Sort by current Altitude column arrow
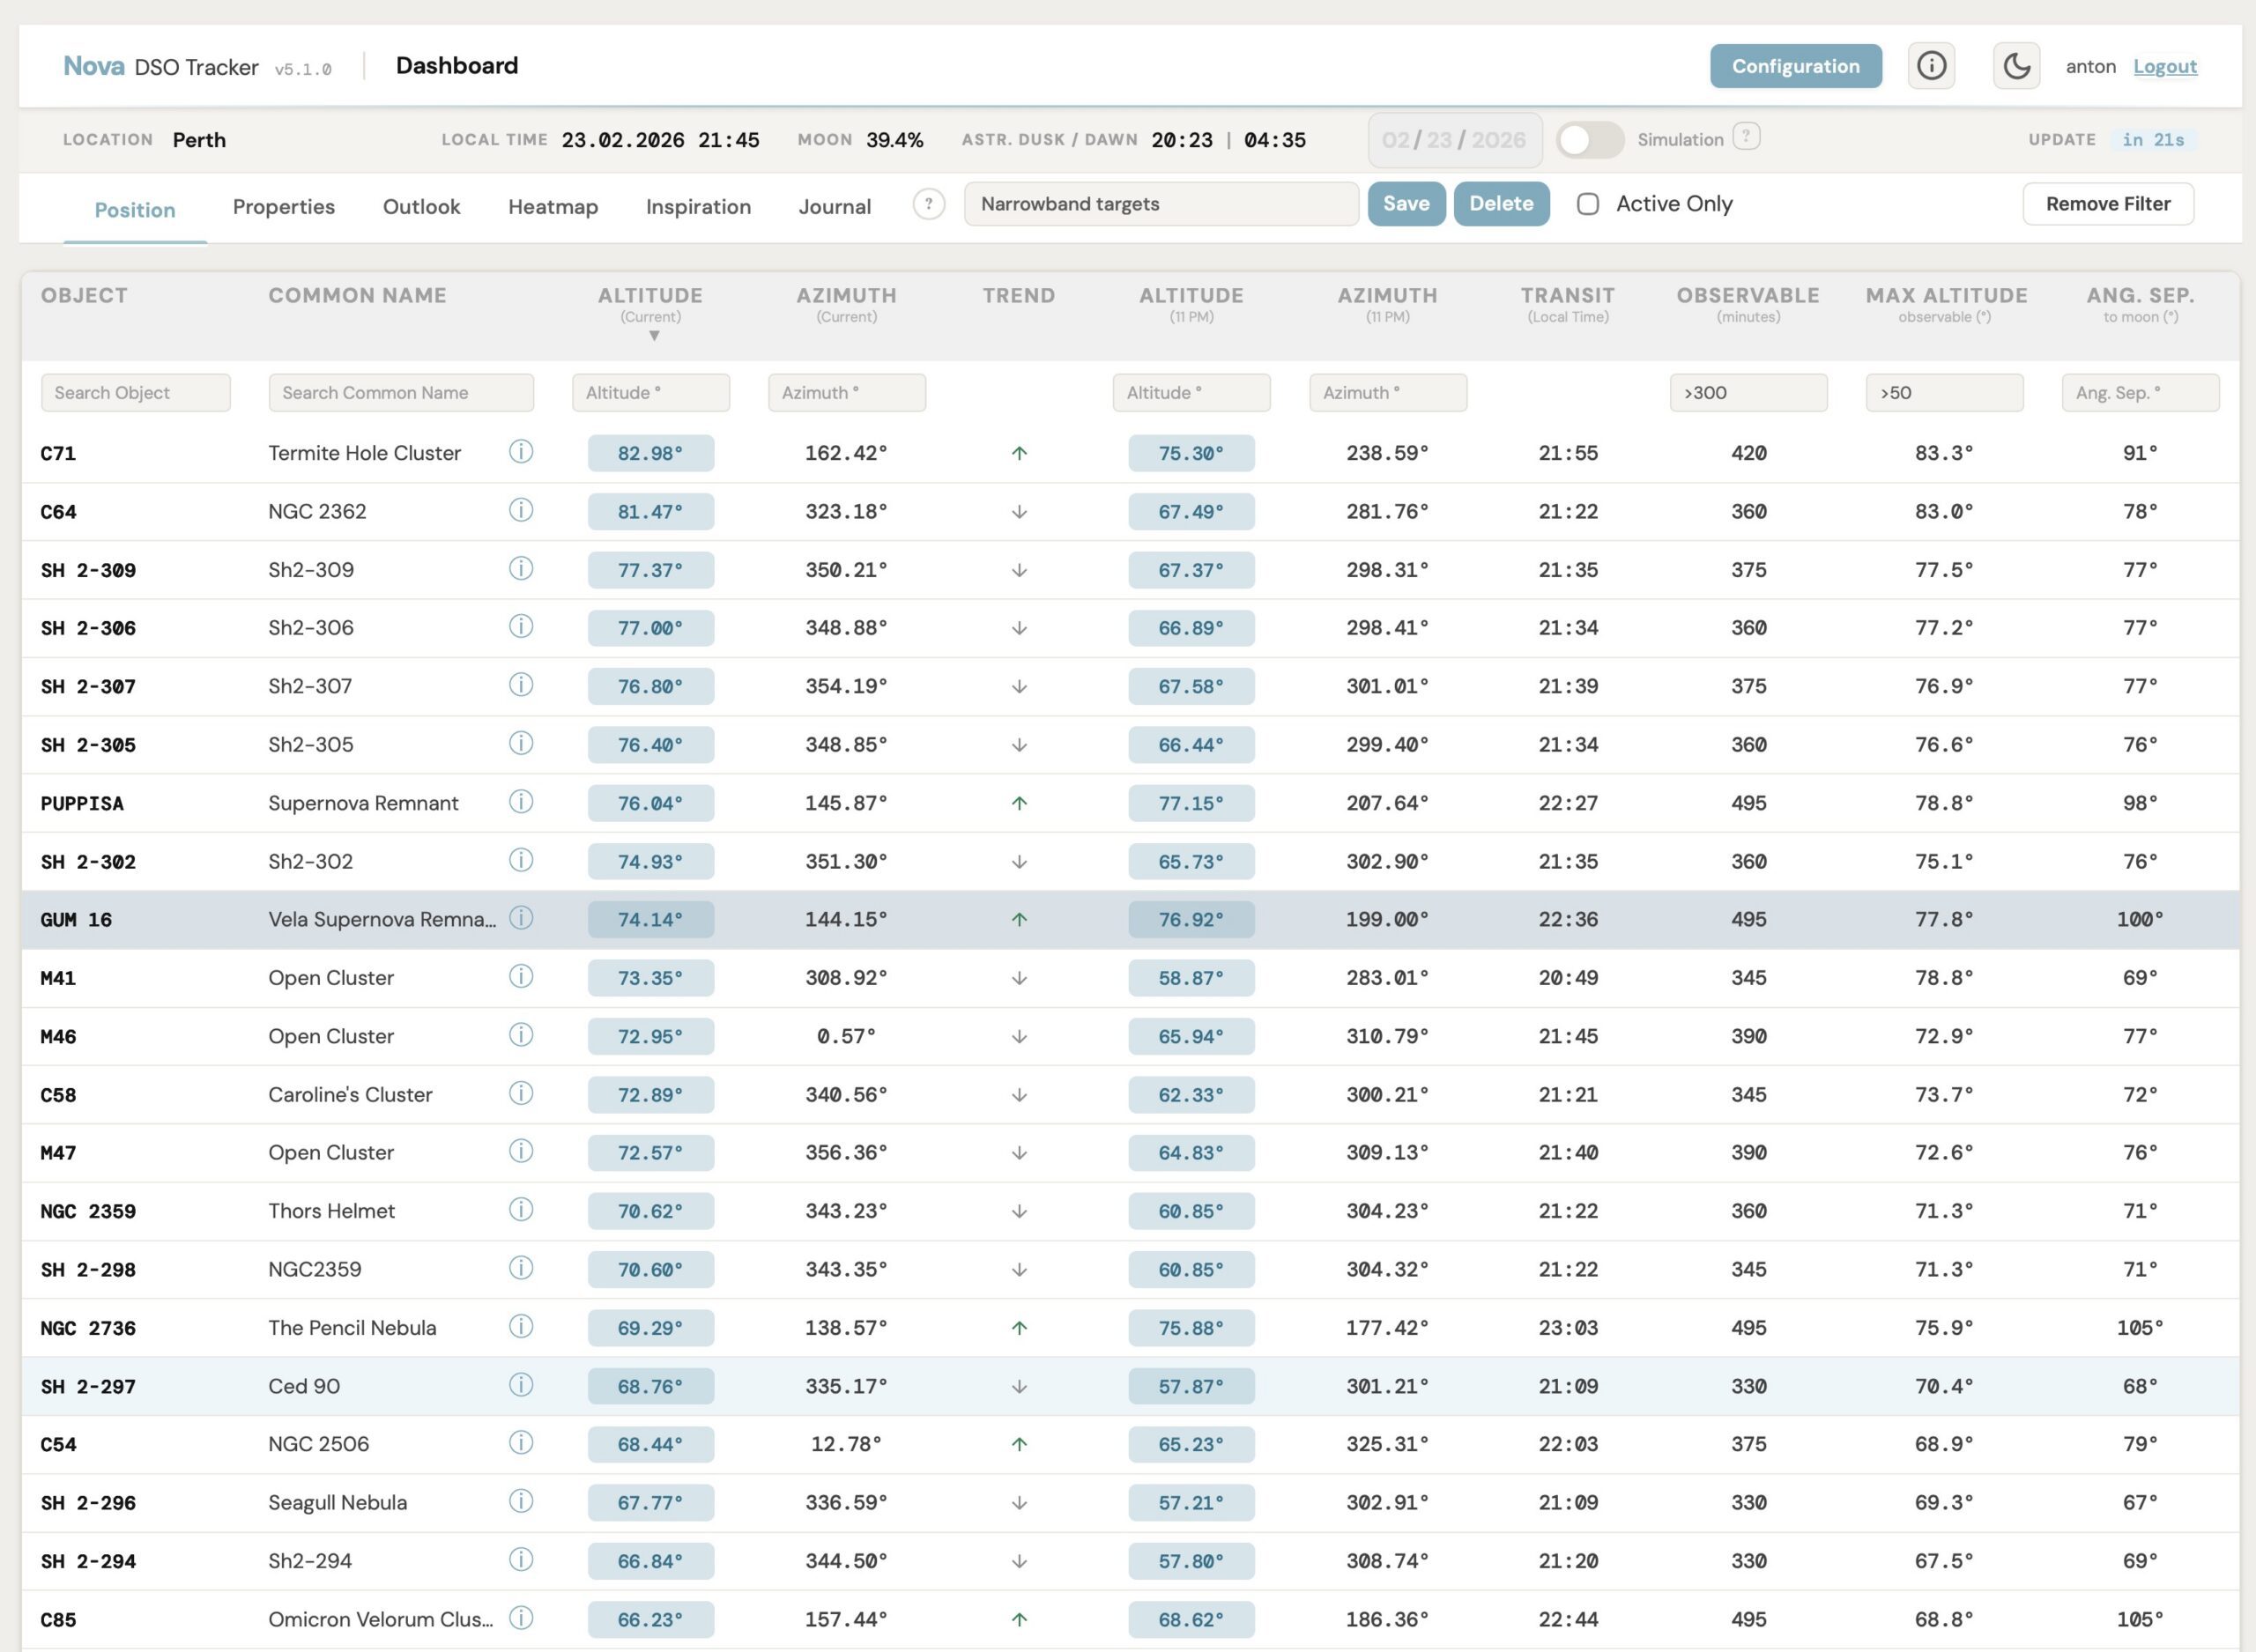This screenshot has height=1652, width=2256. click(x=653, y=336)
